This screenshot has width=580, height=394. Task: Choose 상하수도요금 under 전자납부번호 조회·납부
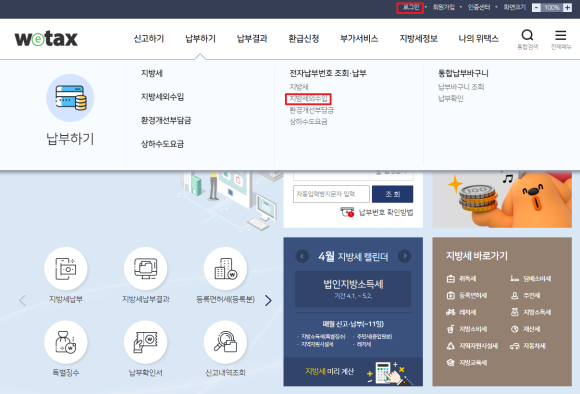(308, 122)
